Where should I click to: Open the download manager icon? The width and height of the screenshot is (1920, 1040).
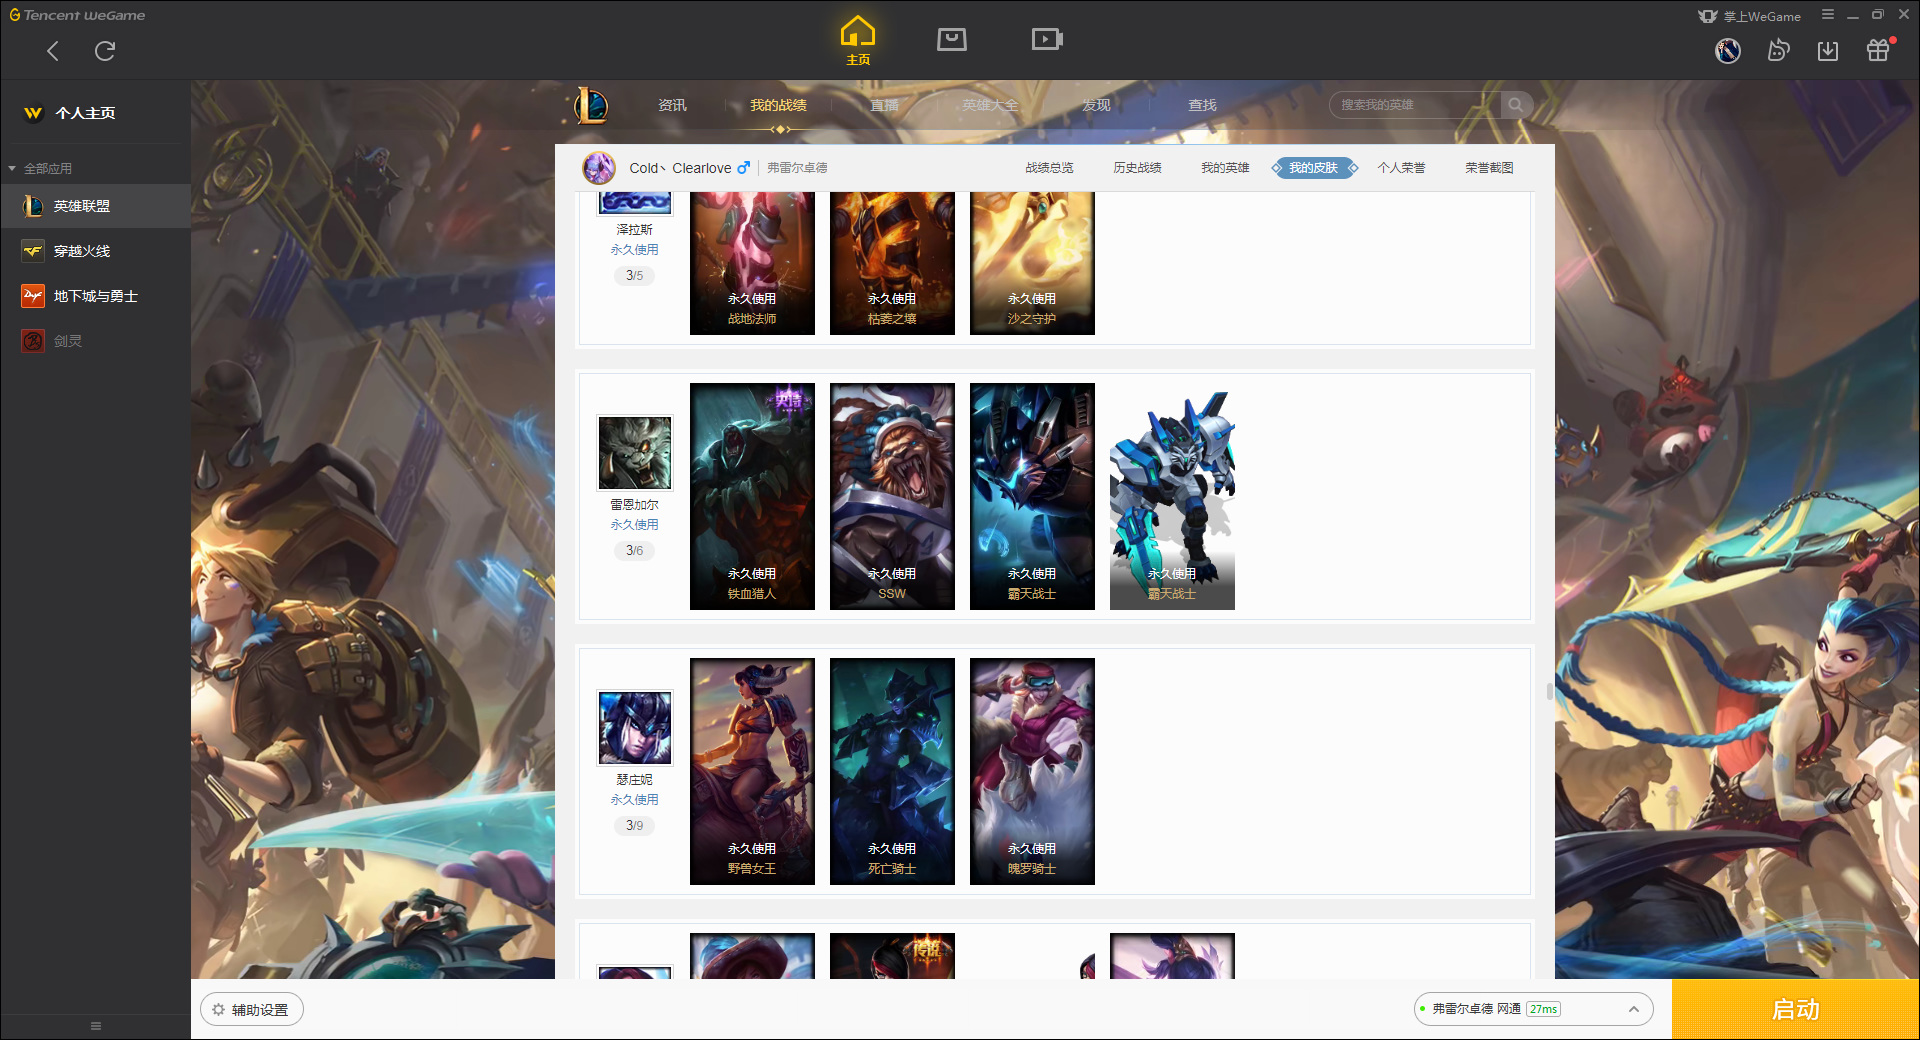tap(1828, 50)
